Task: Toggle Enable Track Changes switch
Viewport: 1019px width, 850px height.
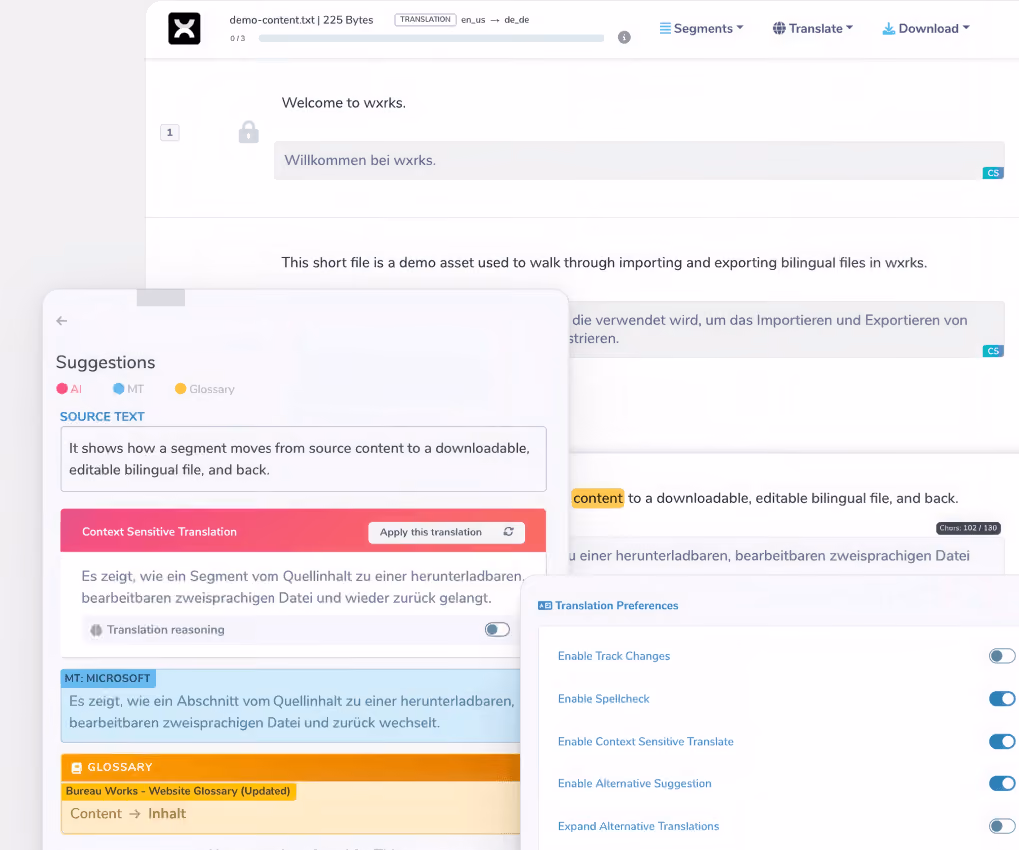Action: 1001,656
